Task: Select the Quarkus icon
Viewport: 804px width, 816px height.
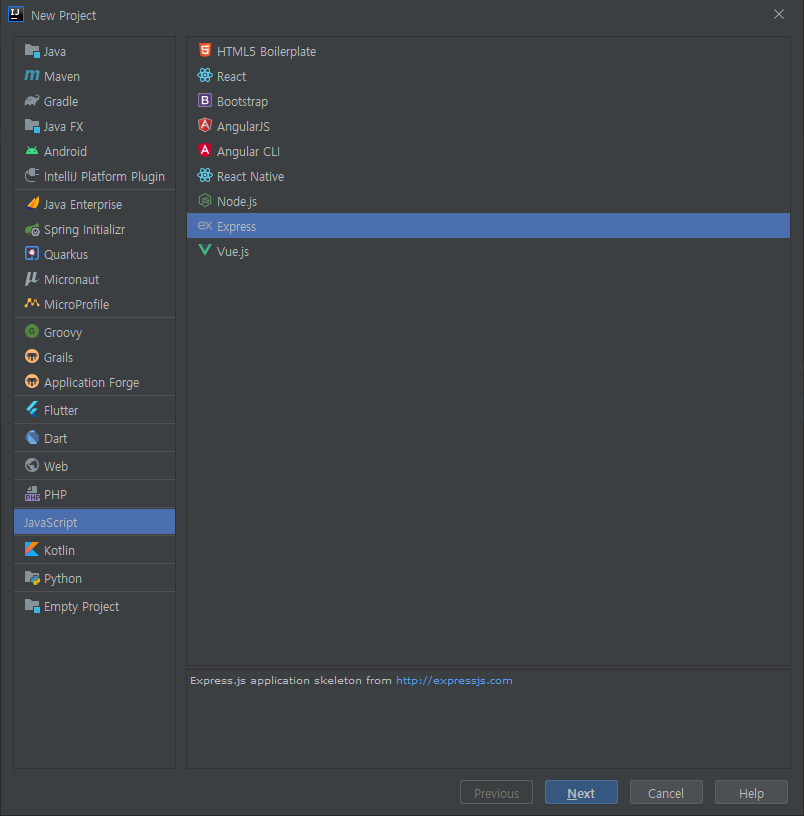Action: coord(32,254)
